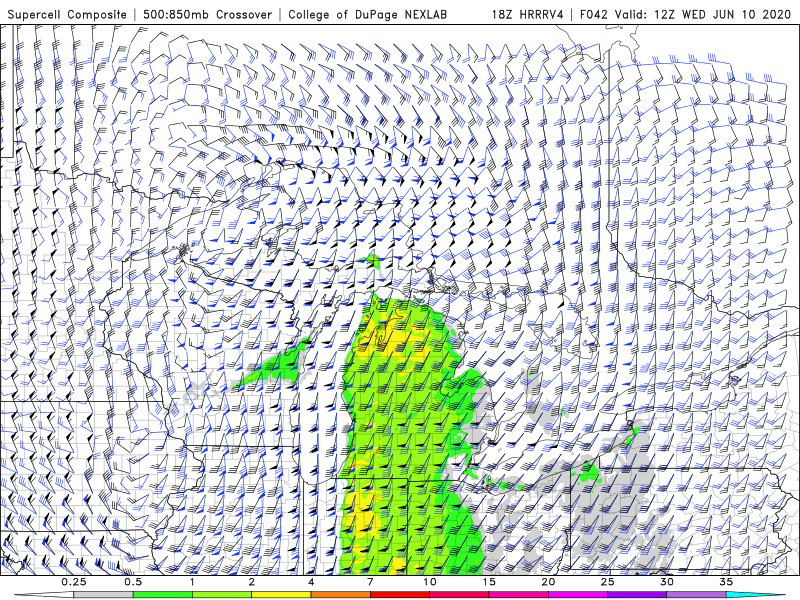Click the magenta 20–25 legend swatch

point(578,595)
